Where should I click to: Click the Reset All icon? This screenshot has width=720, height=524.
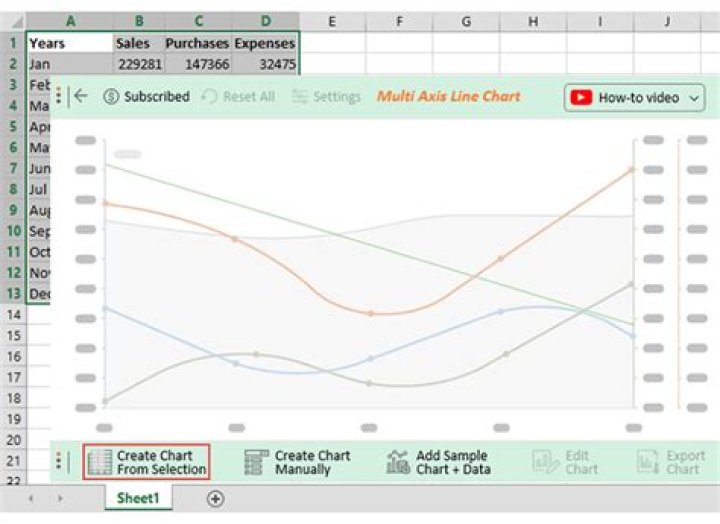[x=209, y=96]
